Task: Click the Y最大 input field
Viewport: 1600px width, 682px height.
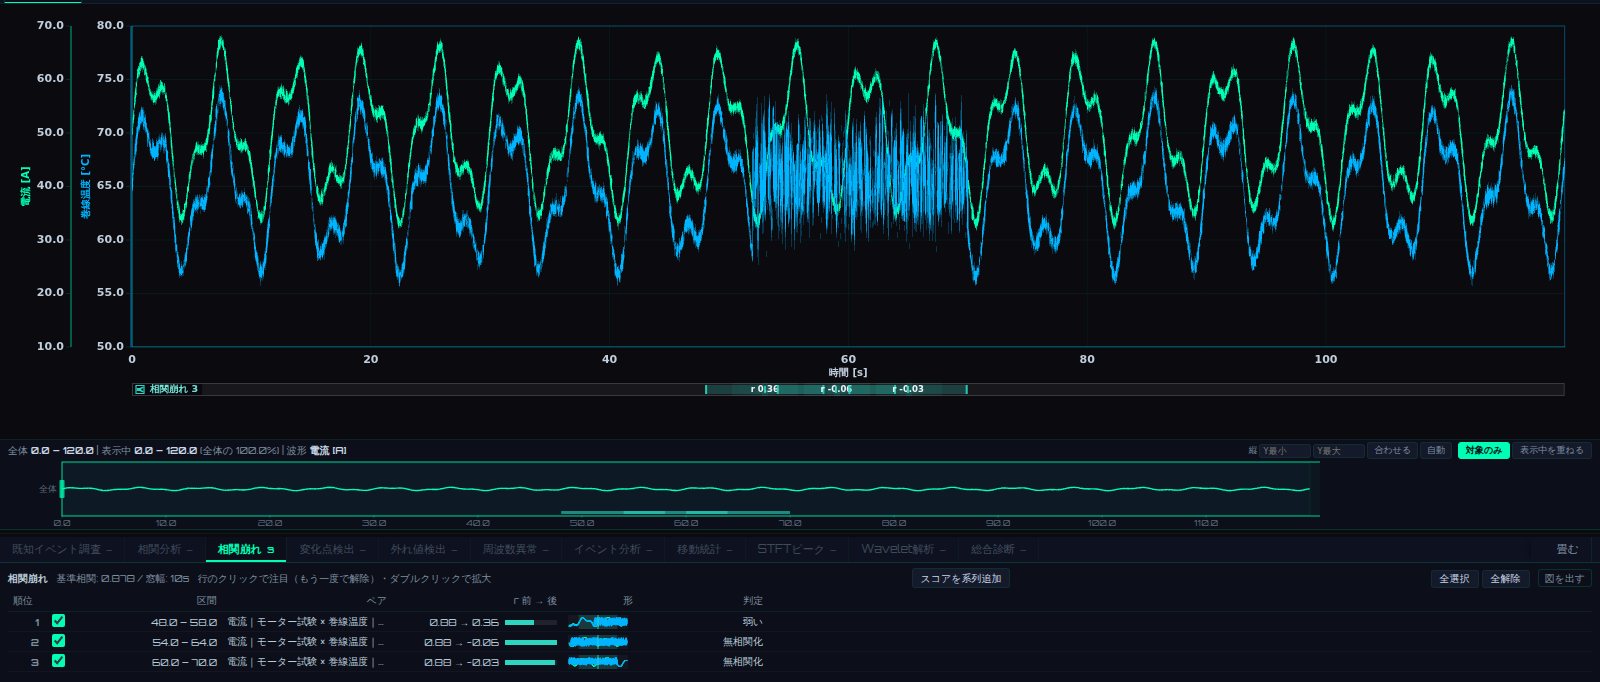Action: [x=1339, y=451]
